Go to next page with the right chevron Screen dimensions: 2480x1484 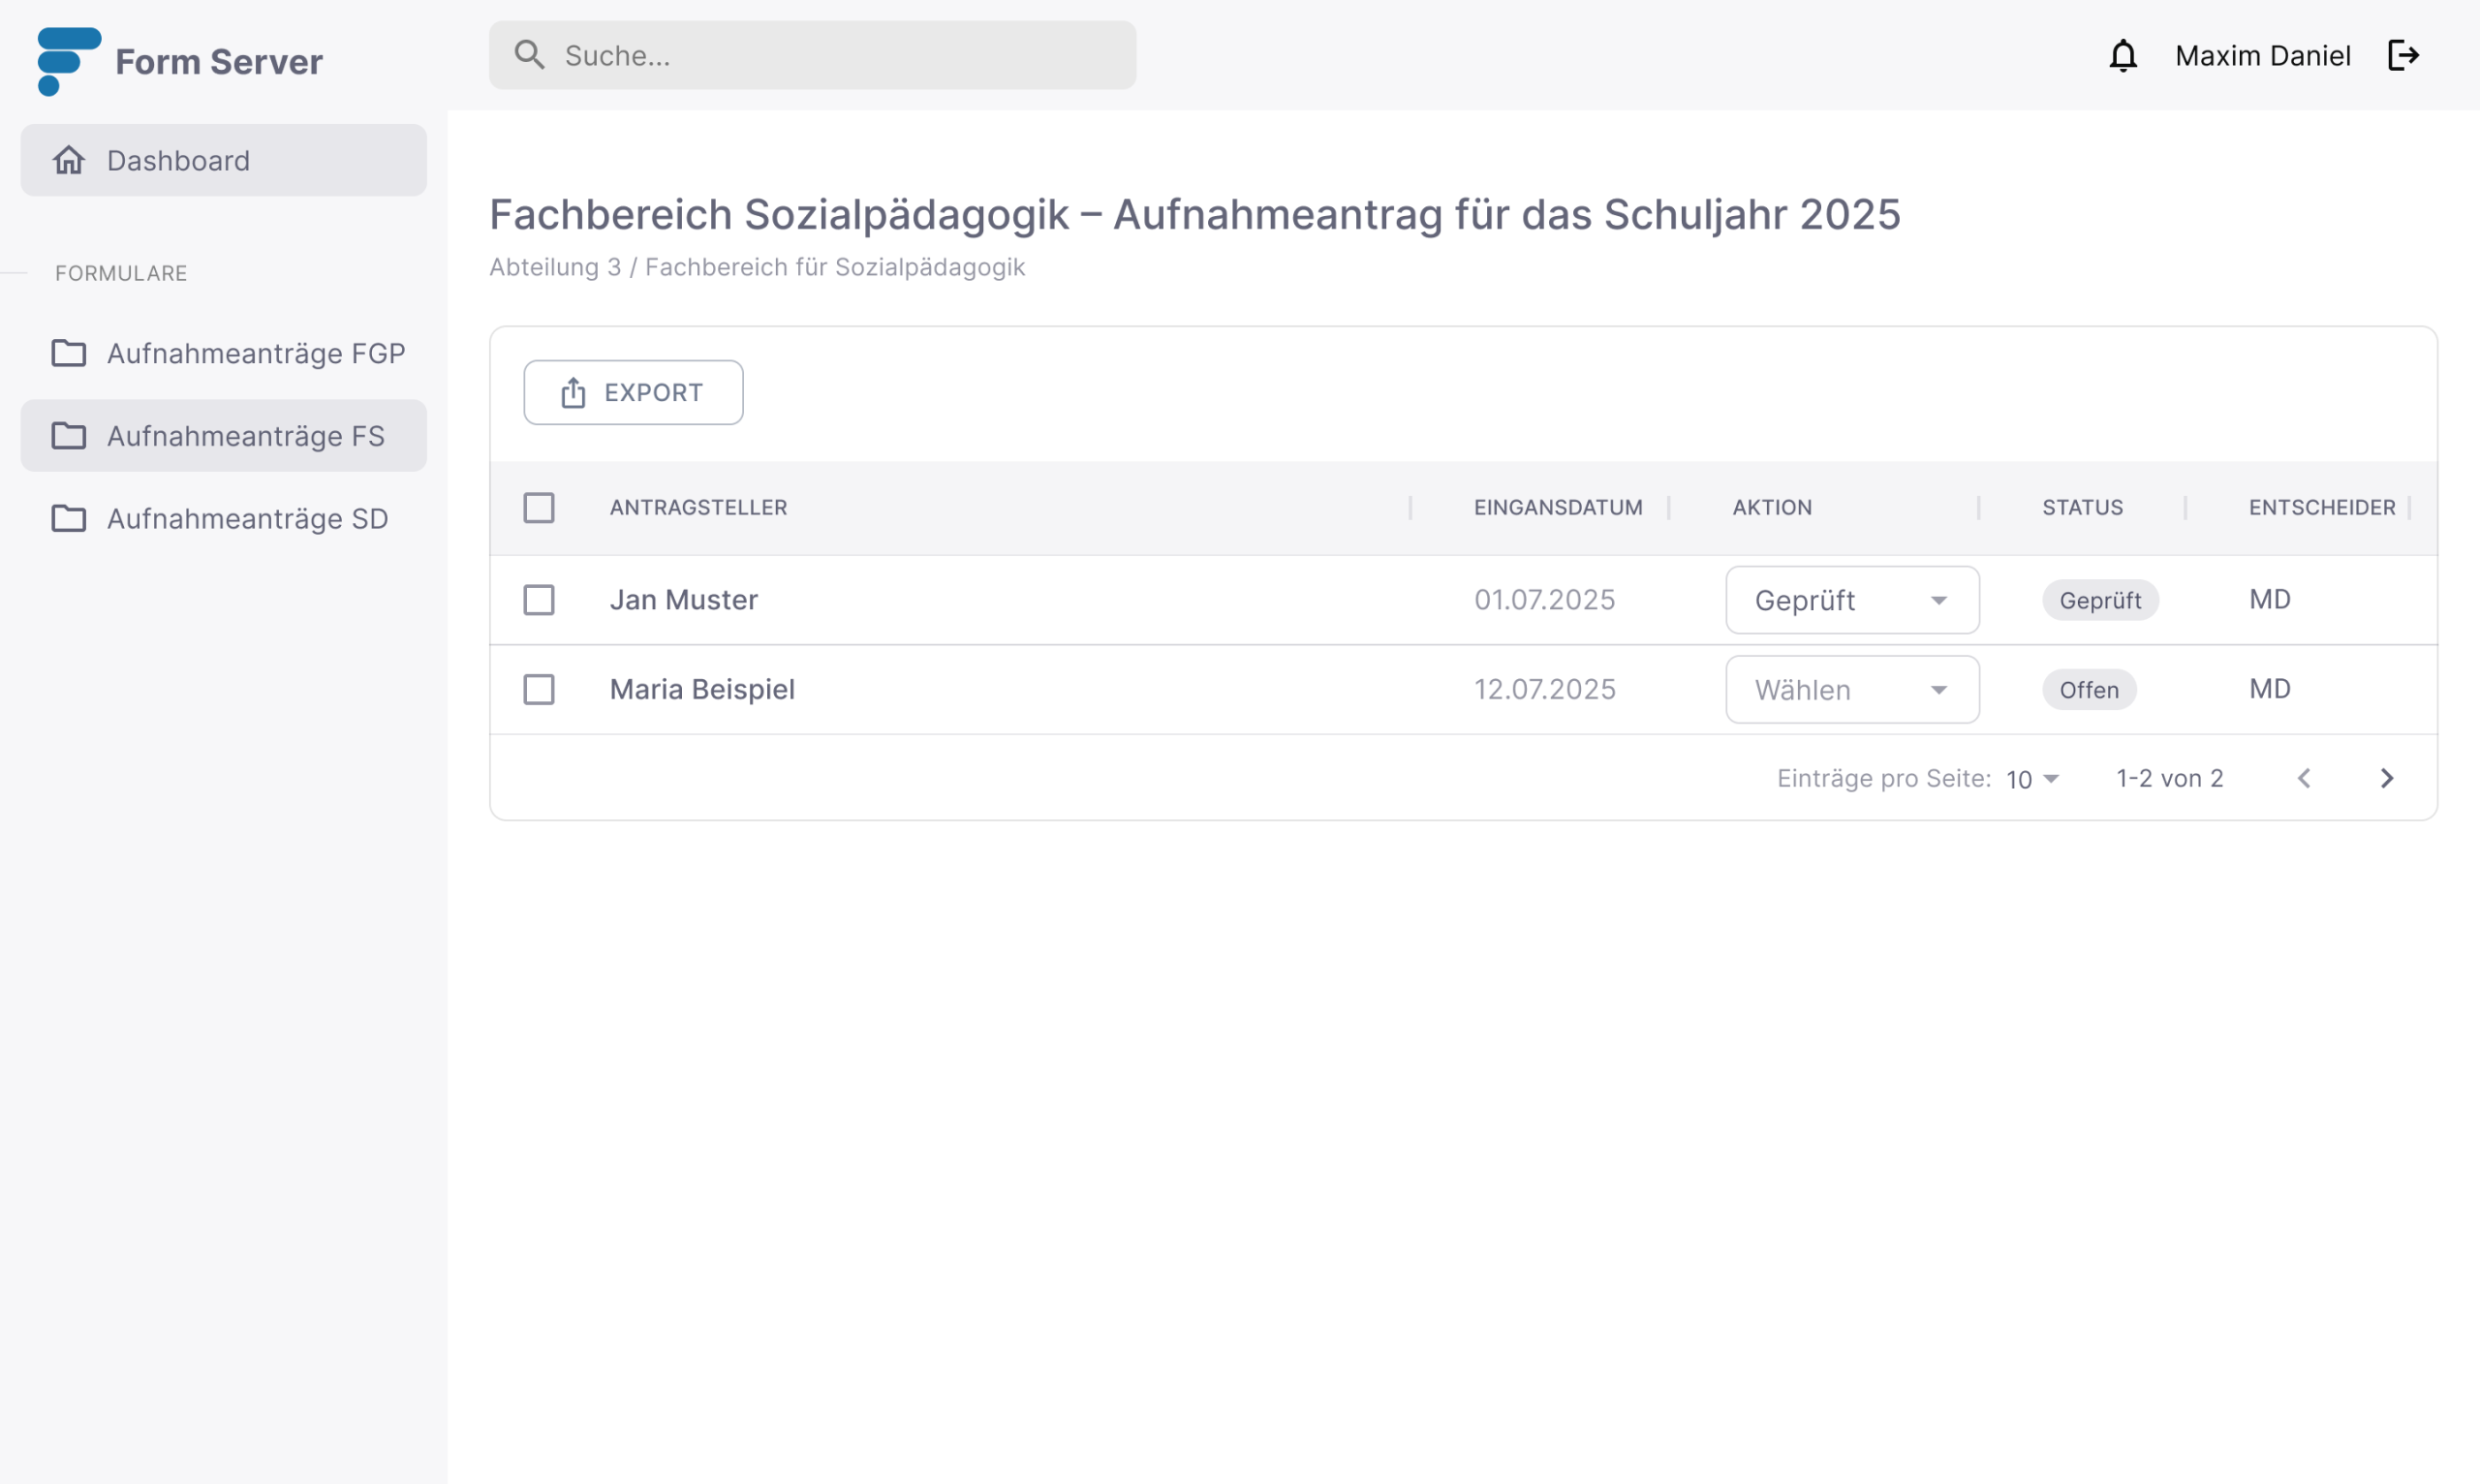point(2386,778)
